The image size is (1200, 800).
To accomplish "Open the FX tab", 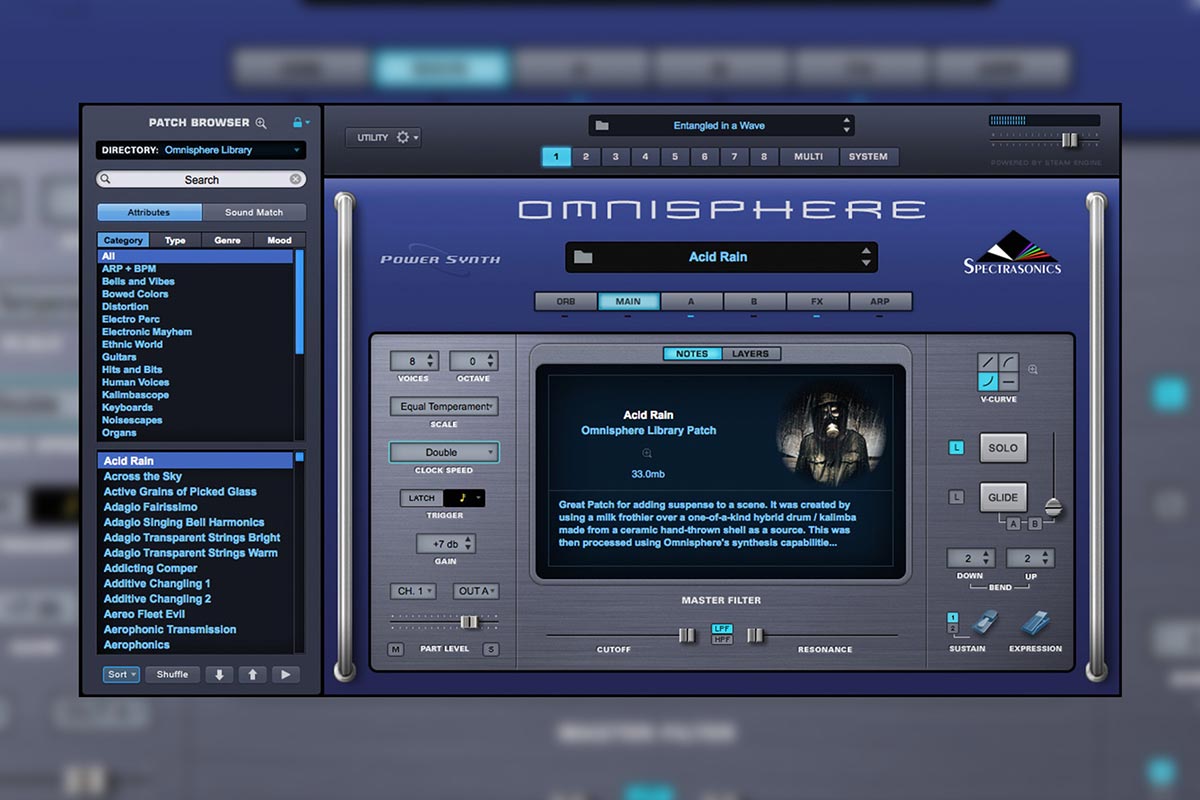I will point(817,301).
